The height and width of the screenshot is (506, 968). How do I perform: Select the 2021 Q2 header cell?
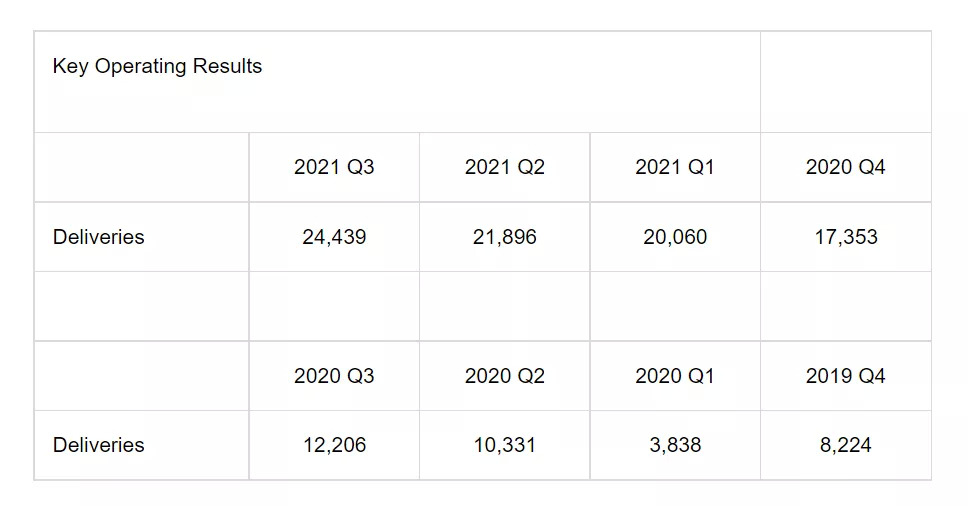pos(504,167)
